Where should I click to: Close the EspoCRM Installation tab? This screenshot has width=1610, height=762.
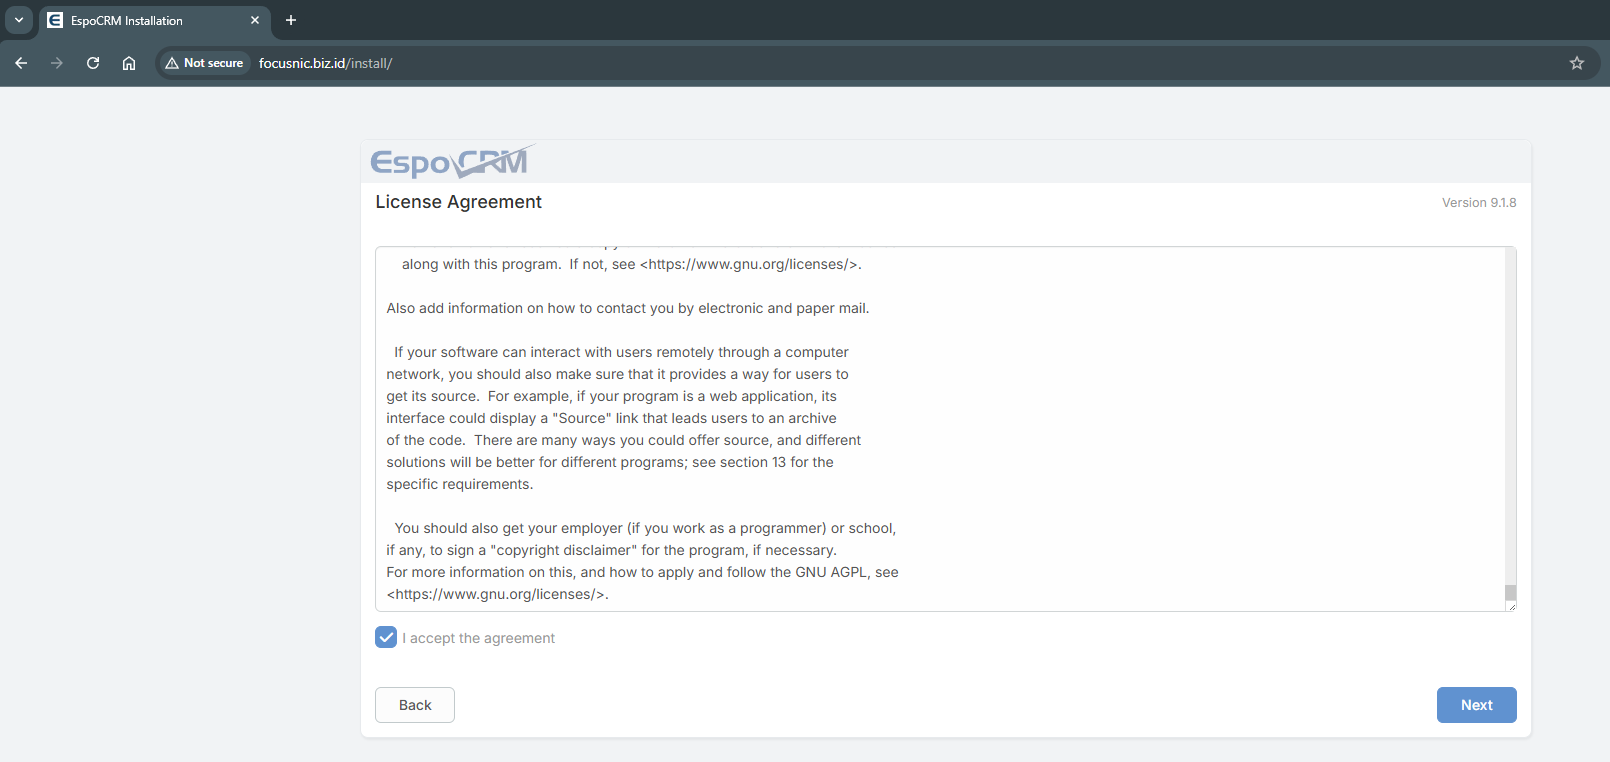(x=255, y=20)
